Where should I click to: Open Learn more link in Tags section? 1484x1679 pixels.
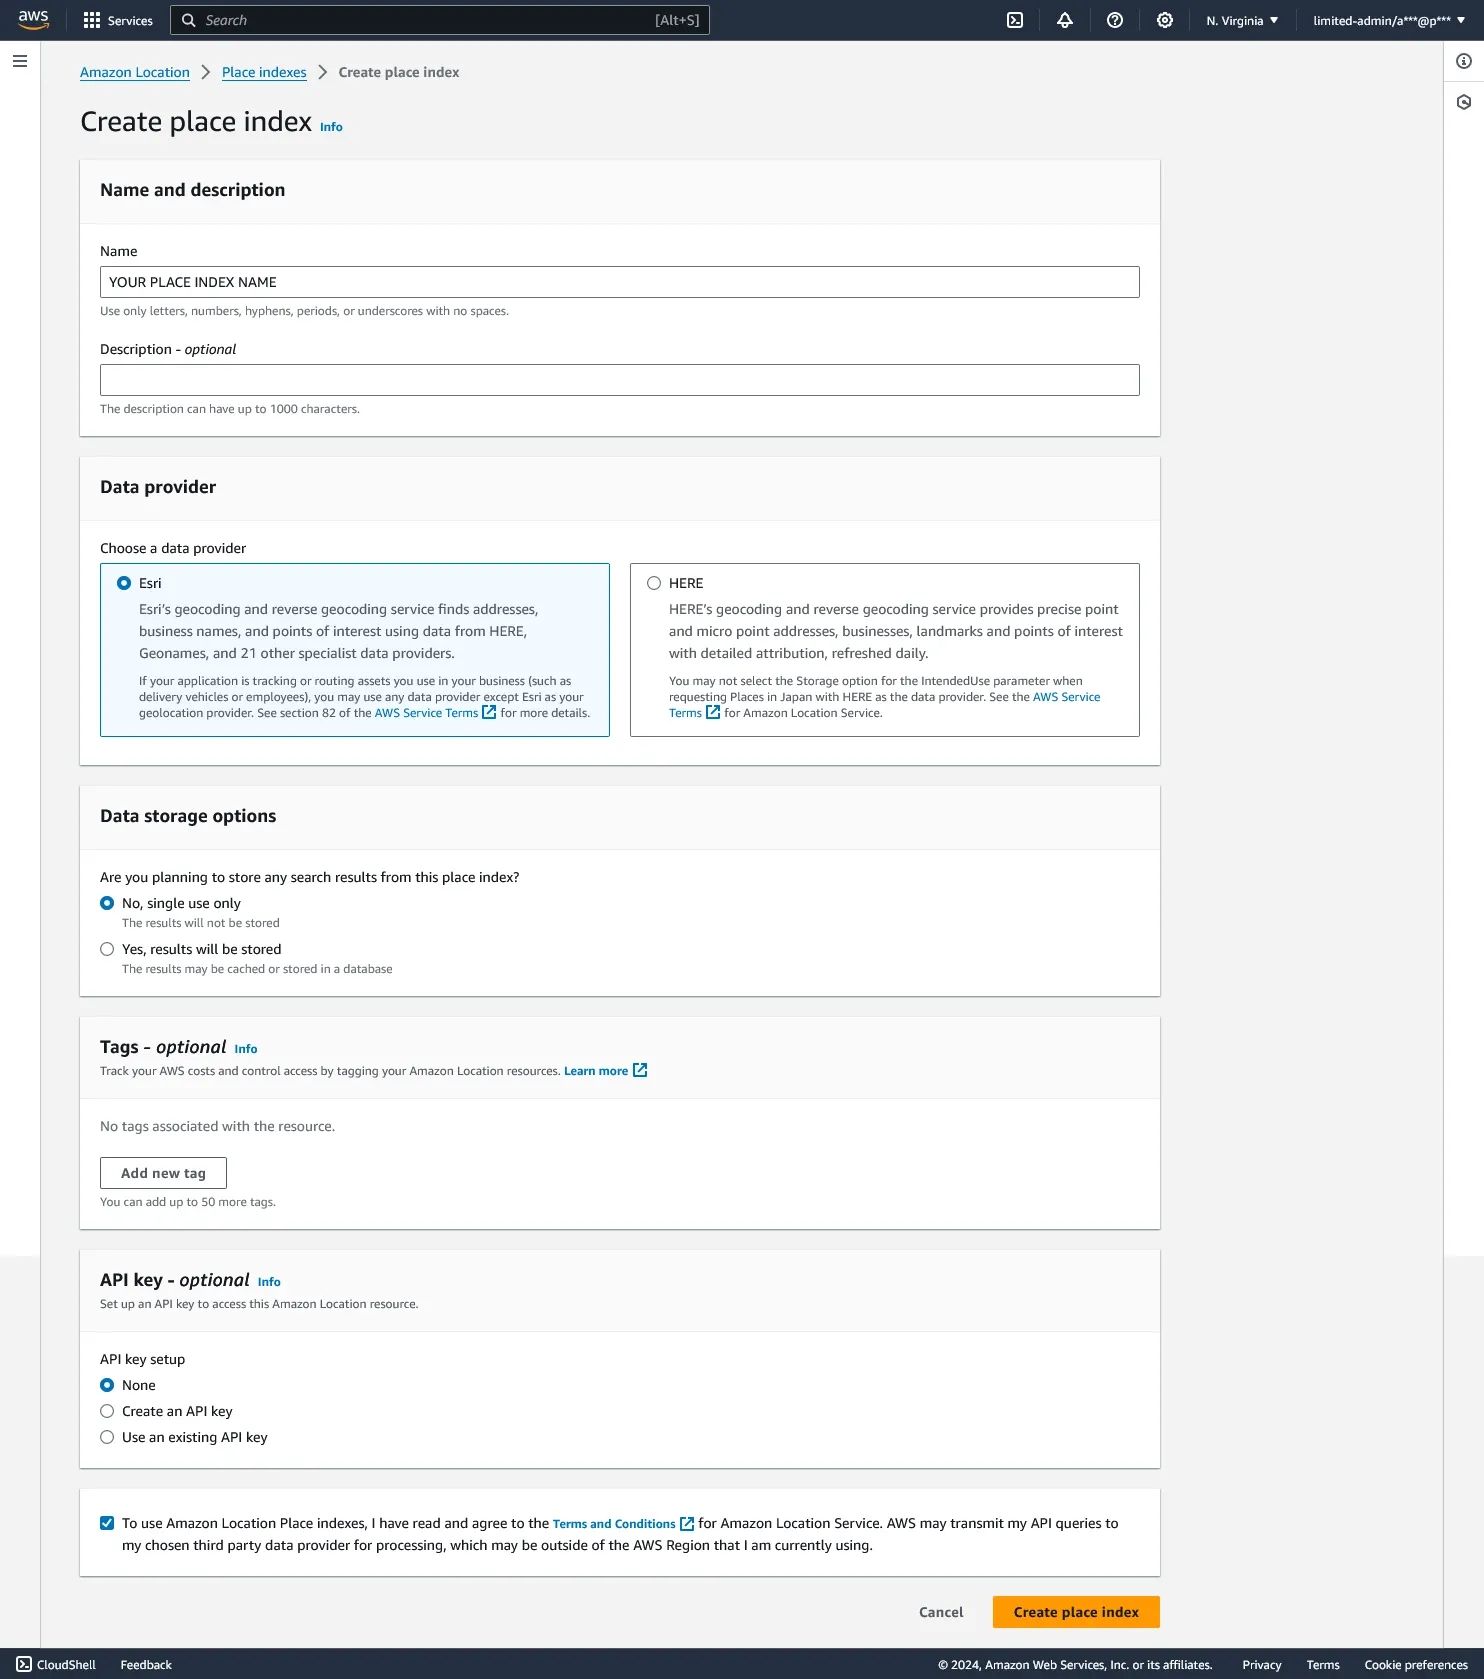[596, 1071]
